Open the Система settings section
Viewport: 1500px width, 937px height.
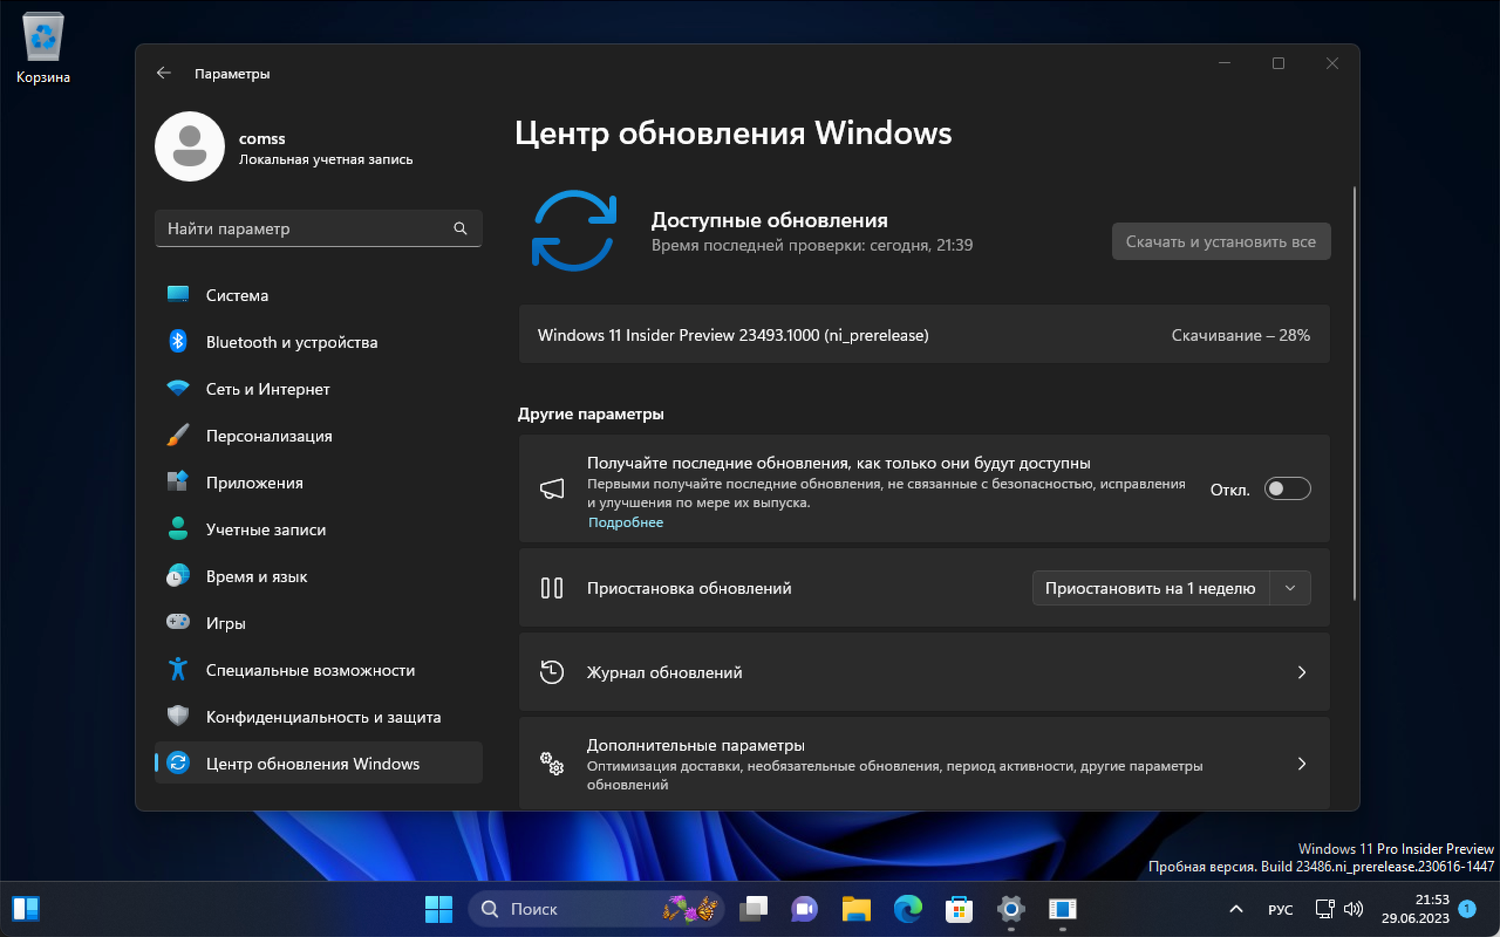point(237,294)
